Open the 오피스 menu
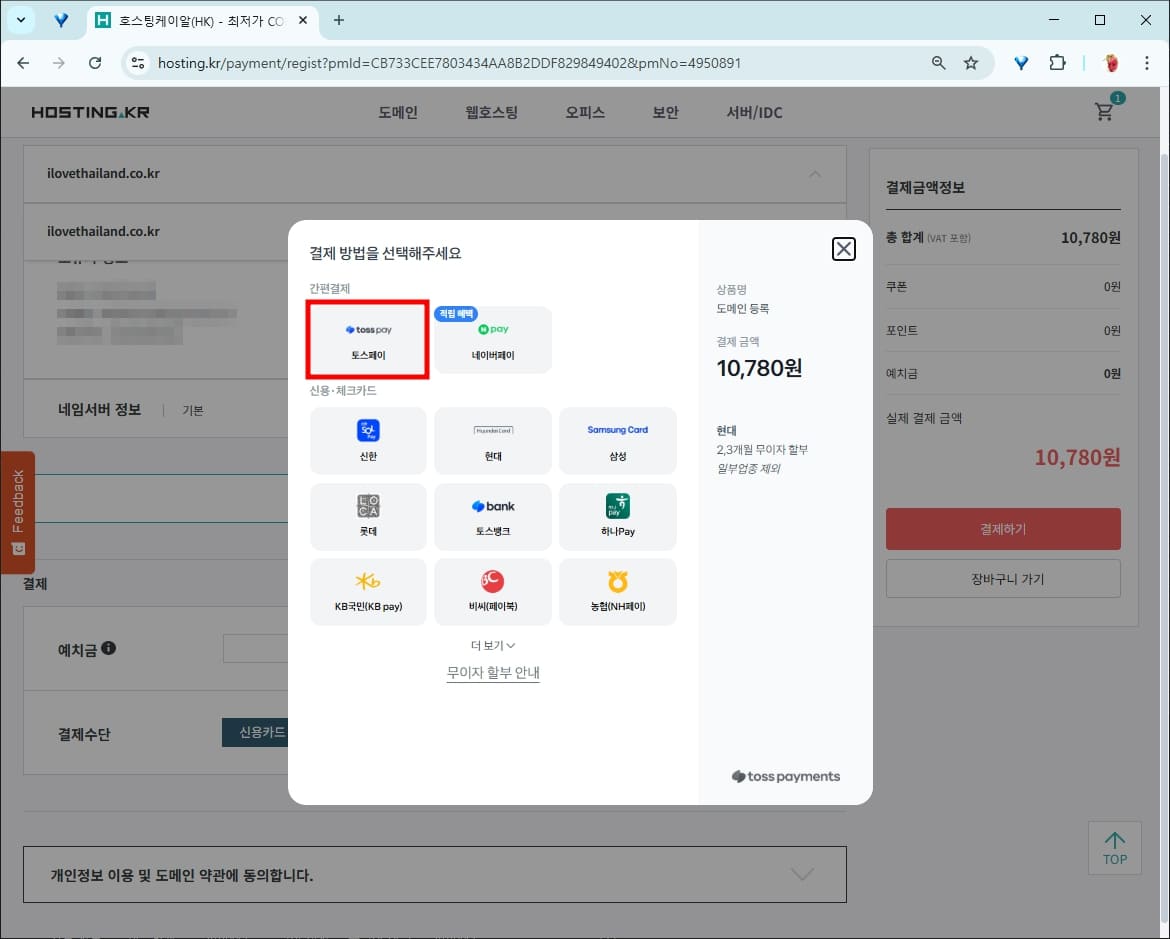Screen dimensions: 1170x939 tap(585, 112)
